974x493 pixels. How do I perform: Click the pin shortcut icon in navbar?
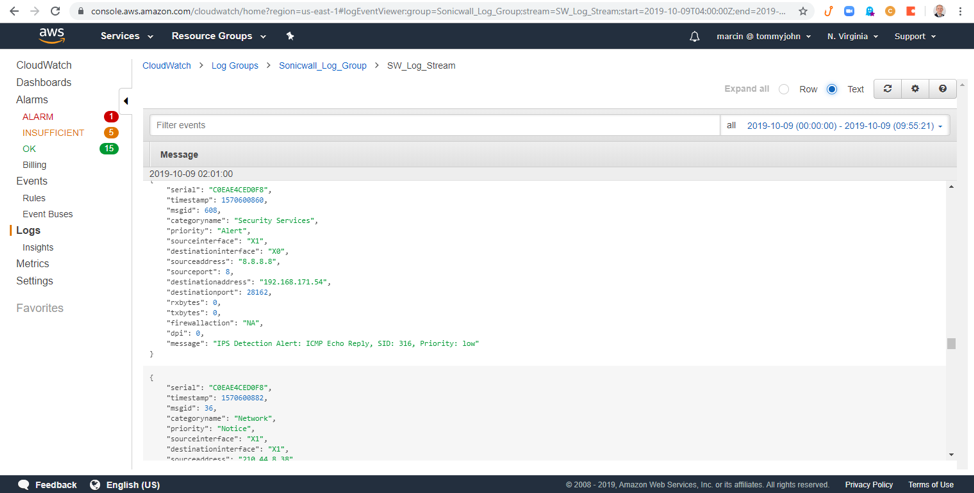[x=290, y=36]
